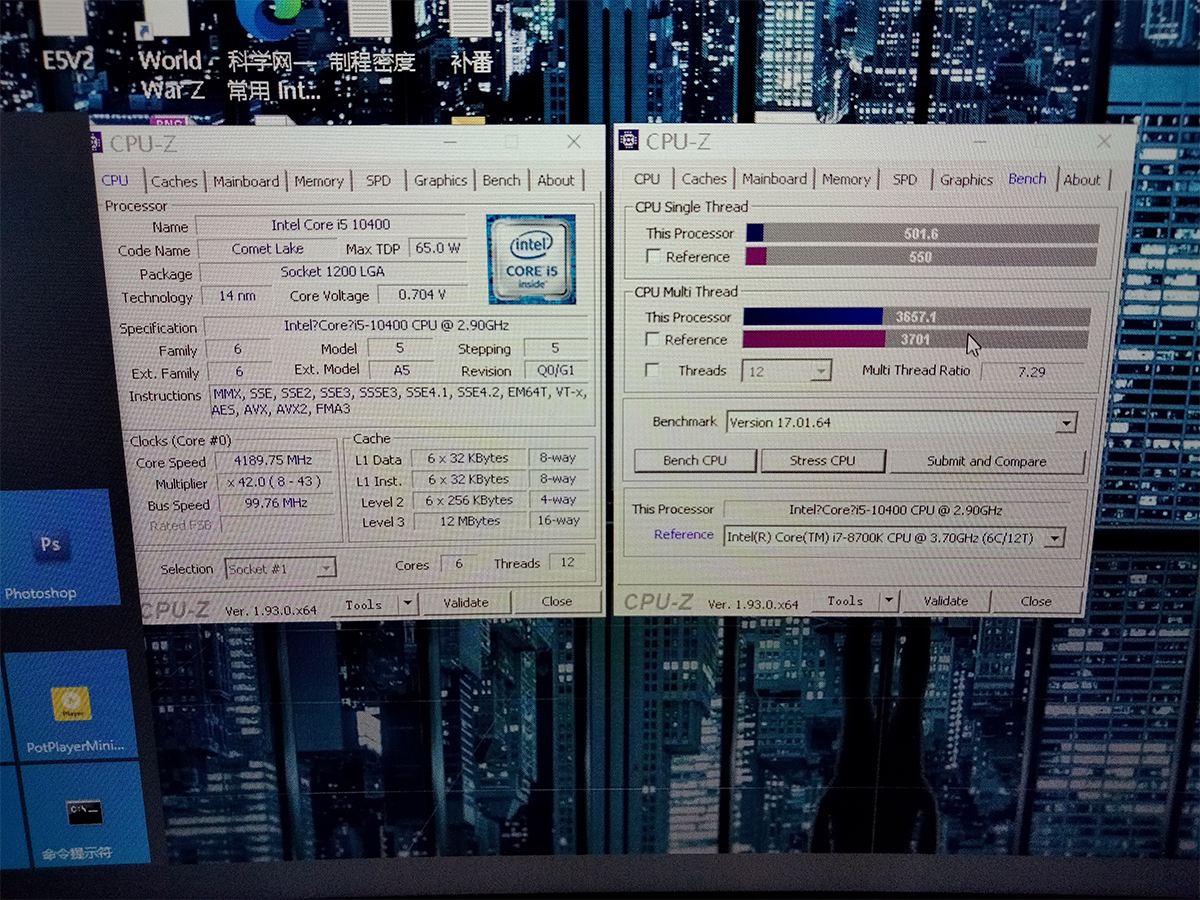This screenshot has height=900, width=1200.
Task: Click the Tools button in the processor window
Action: 364,604
